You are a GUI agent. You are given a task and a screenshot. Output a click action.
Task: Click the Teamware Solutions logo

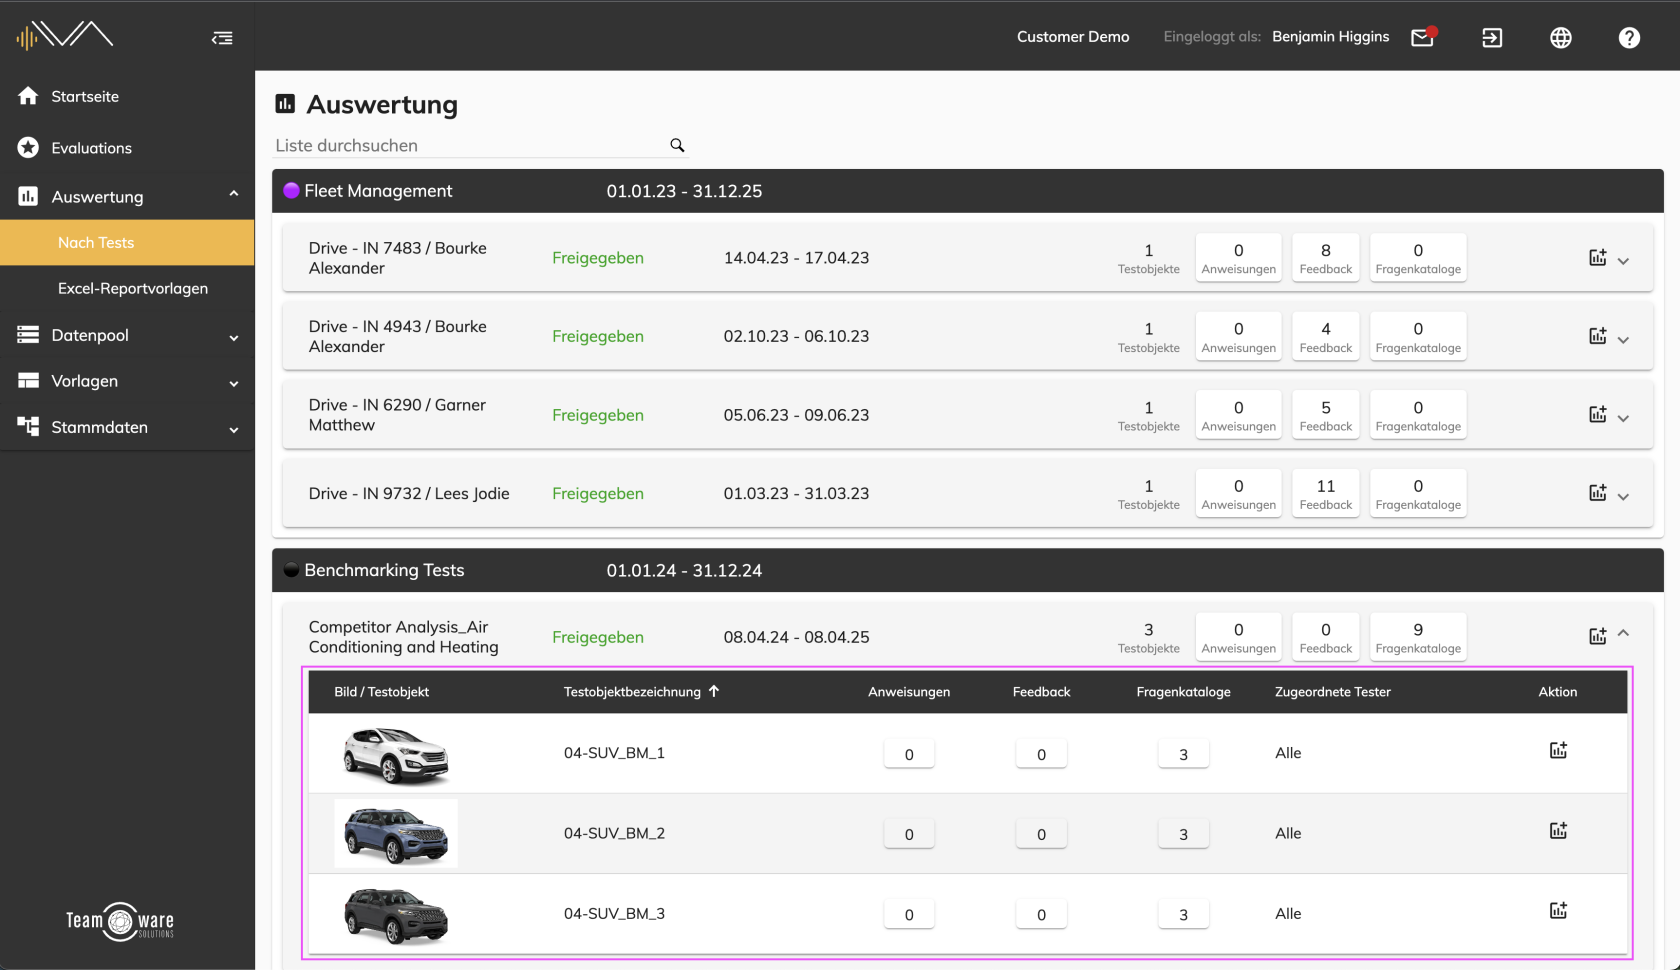[120, 921]
